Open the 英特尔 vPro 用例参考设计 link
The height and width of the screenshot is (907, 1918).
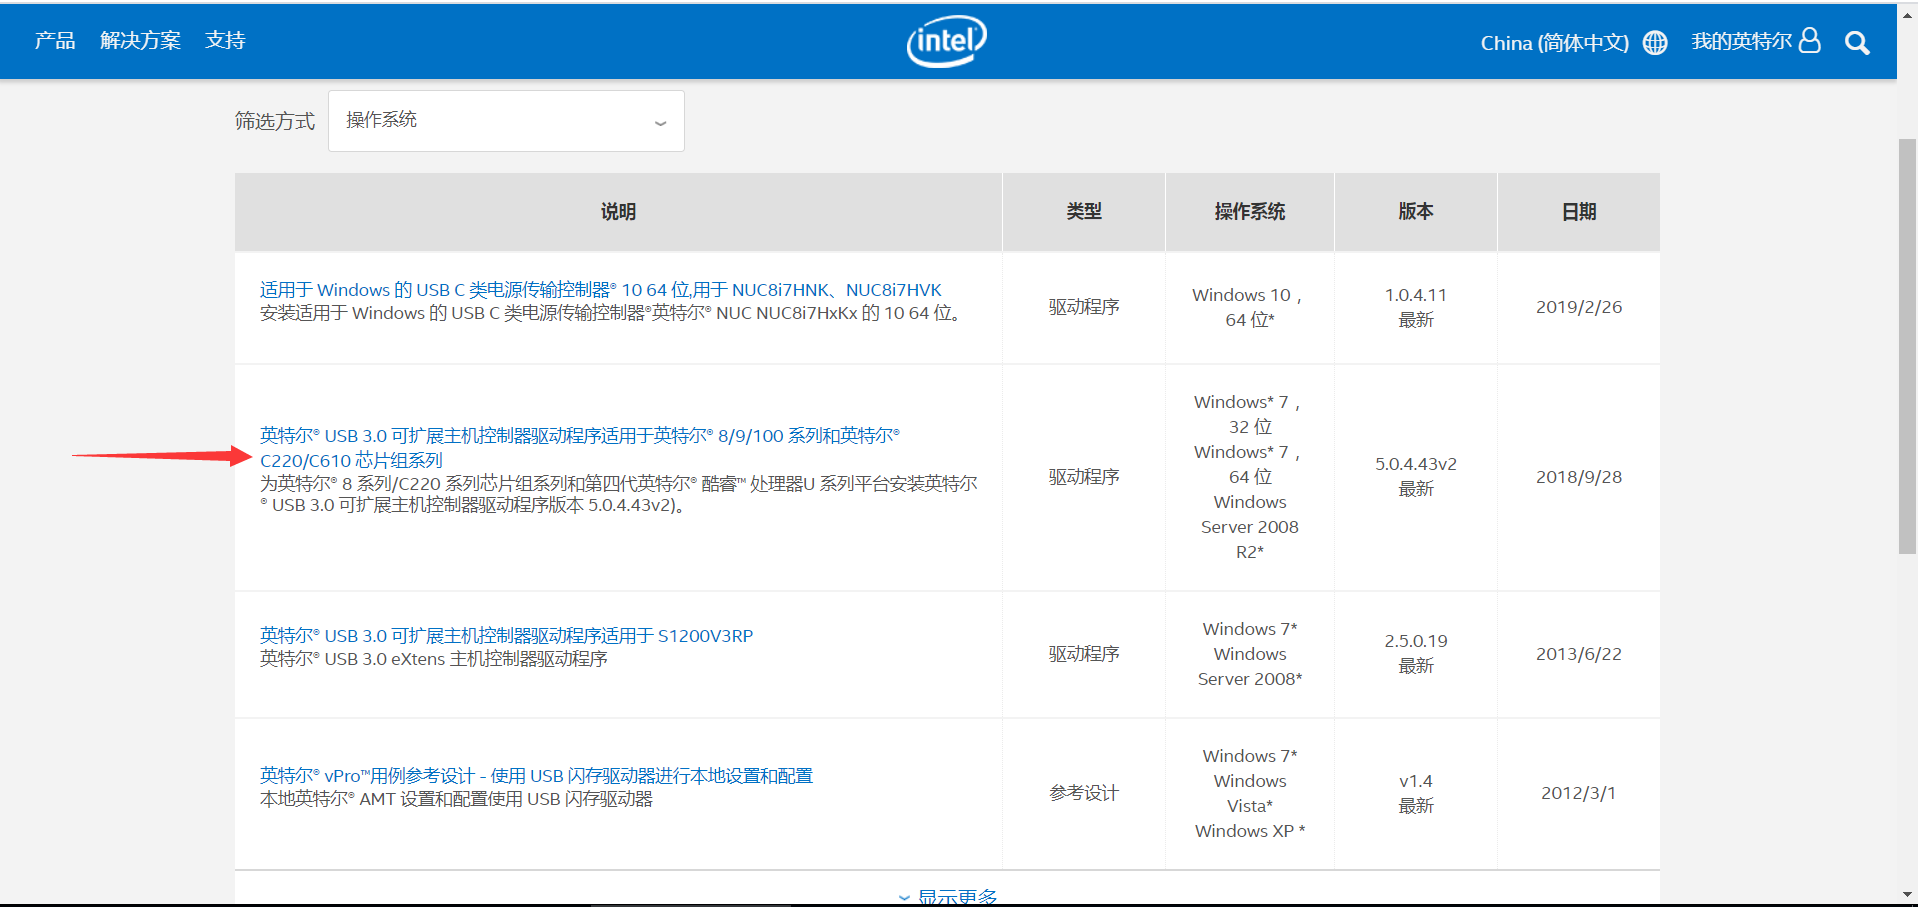pos(536,775)
